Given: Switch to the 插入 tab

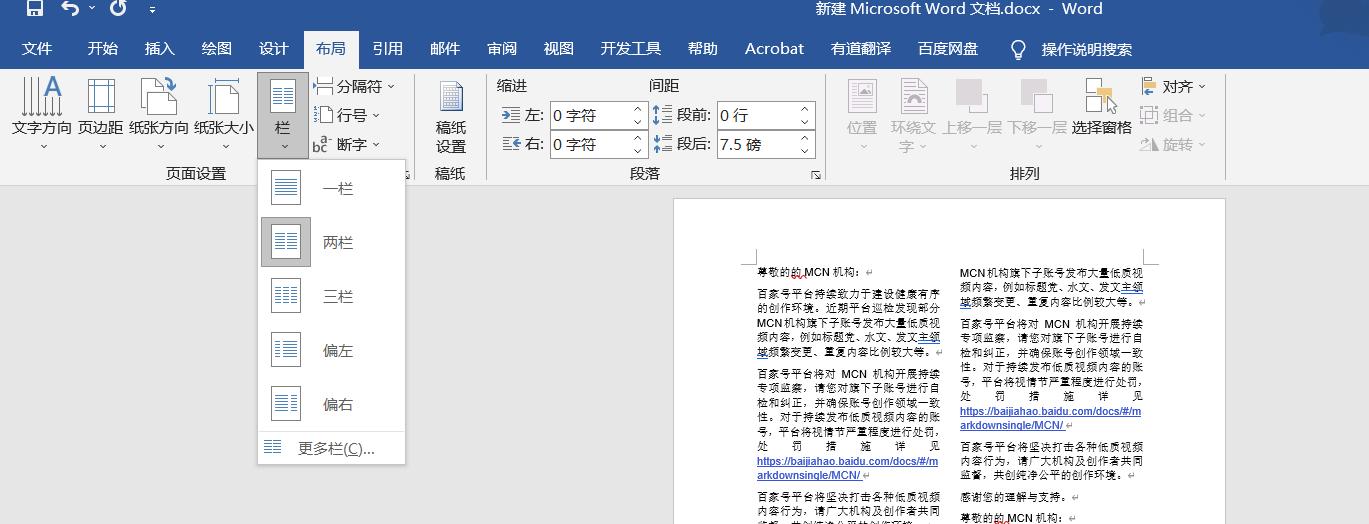Looking at the screenshot, I should click(159, 49).
